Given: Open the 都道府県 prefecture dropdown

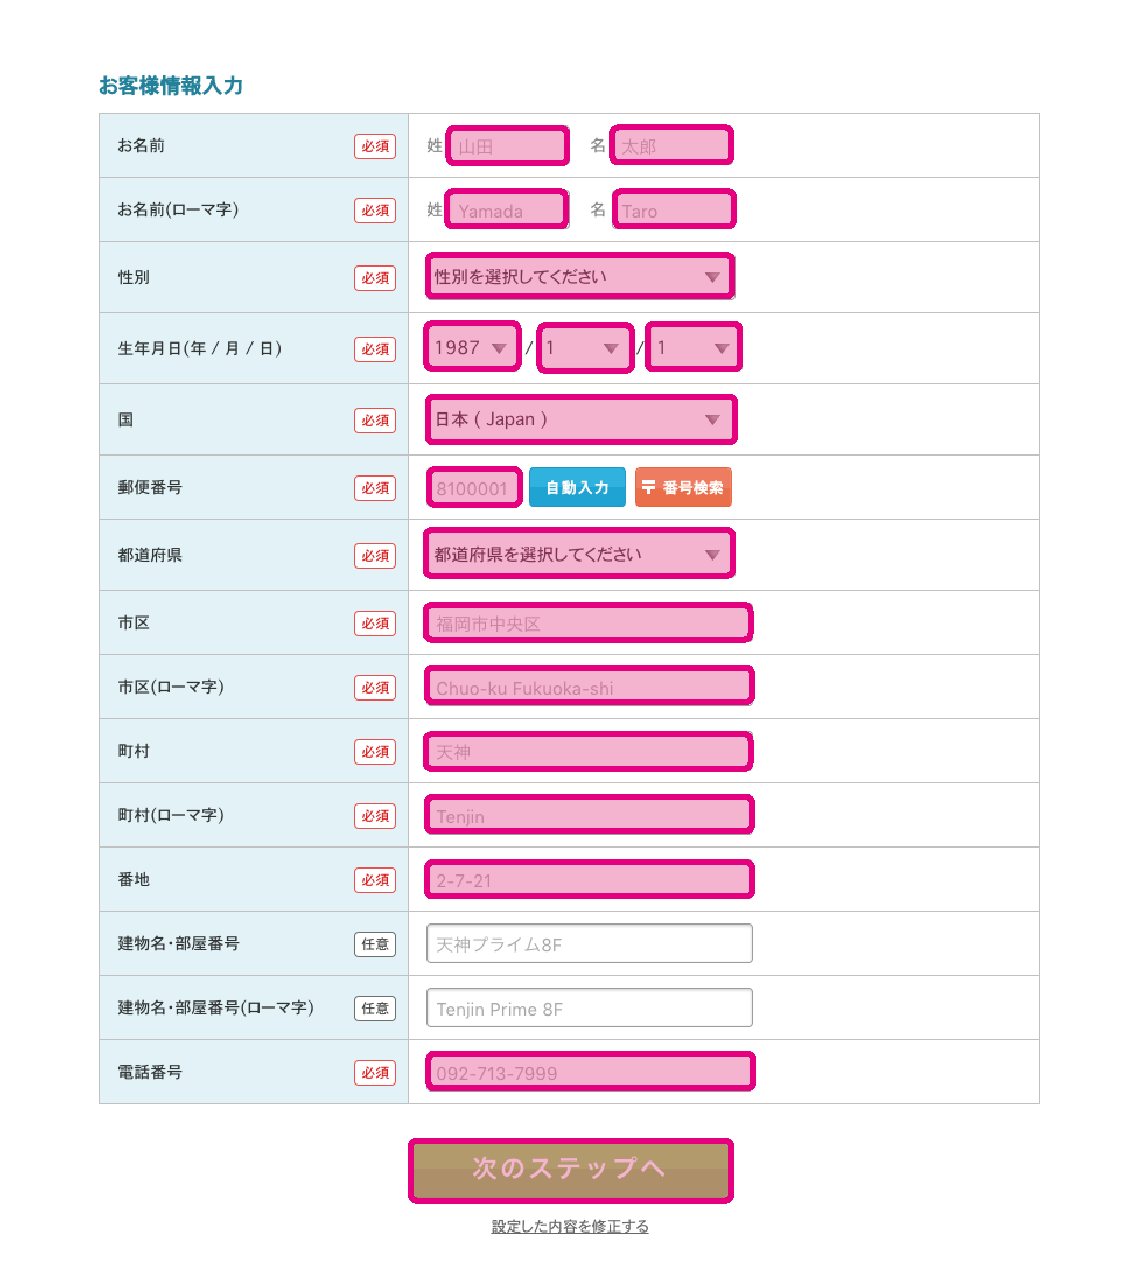Looking at the screenshot, I should coord(580,554).
